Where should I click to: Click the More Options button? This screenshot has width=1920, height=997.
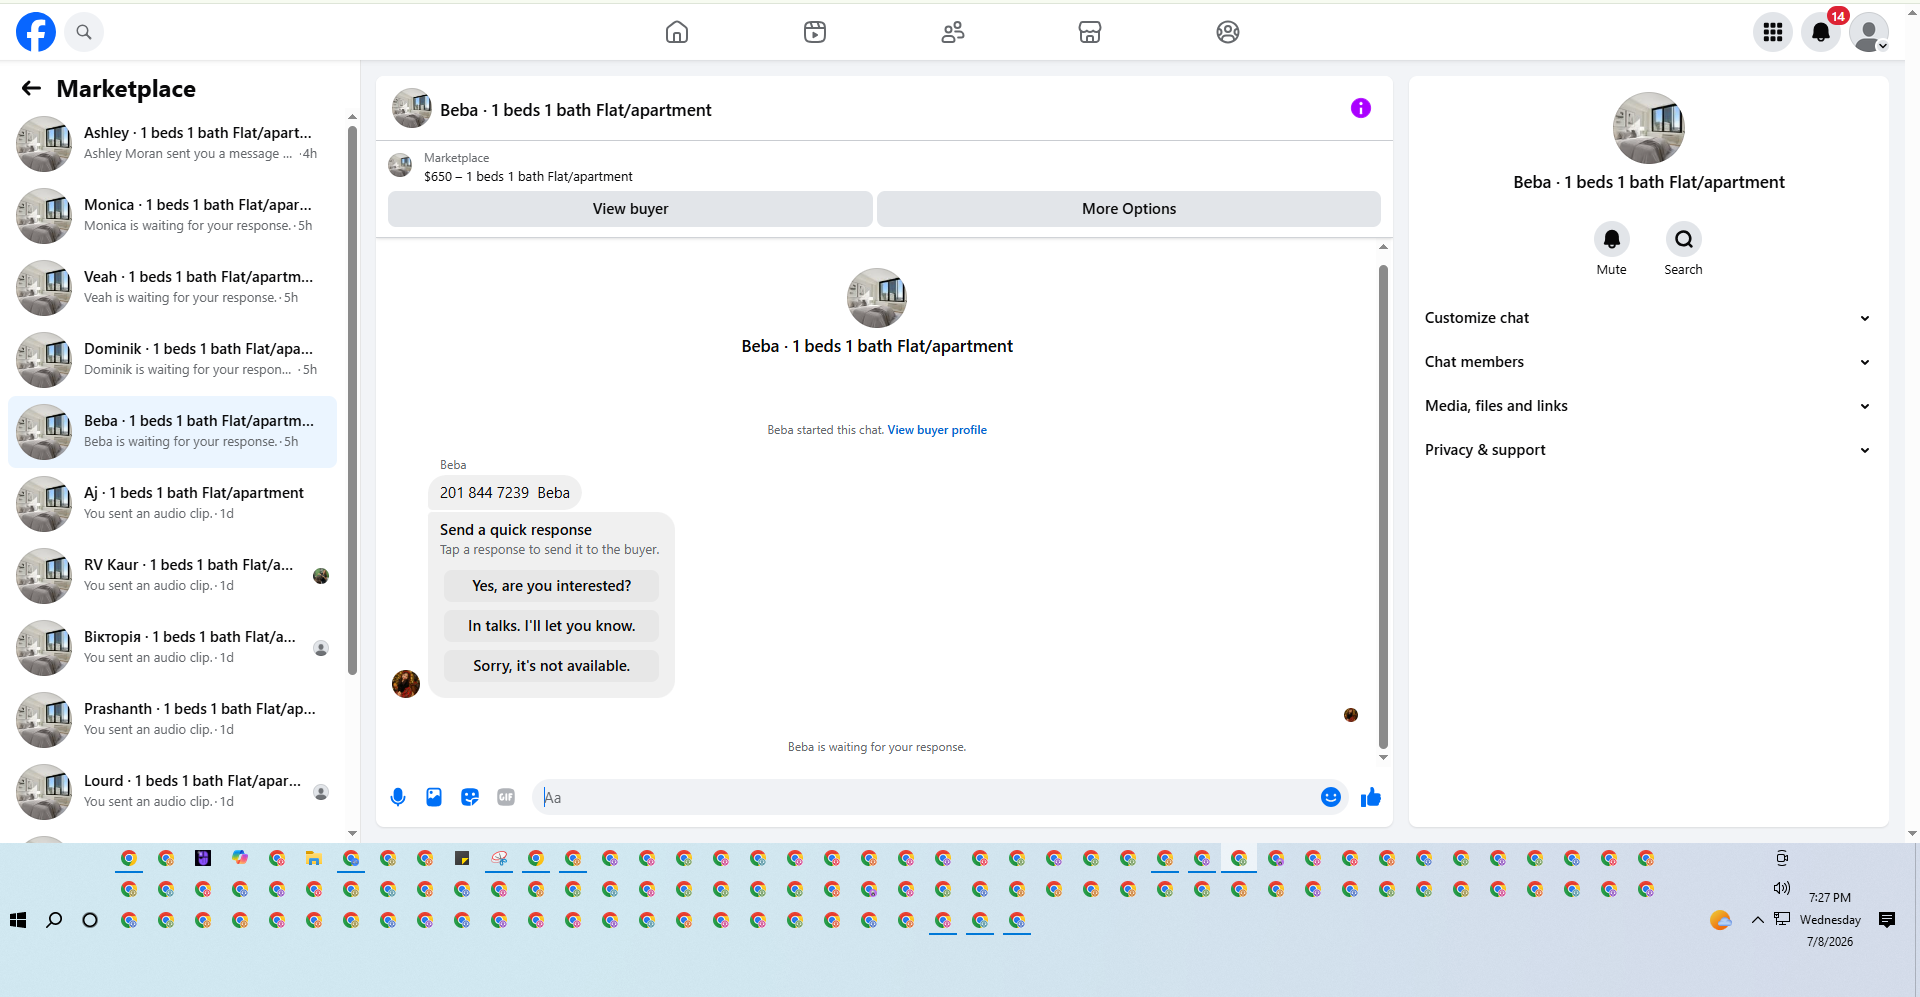pos(1129,209)
